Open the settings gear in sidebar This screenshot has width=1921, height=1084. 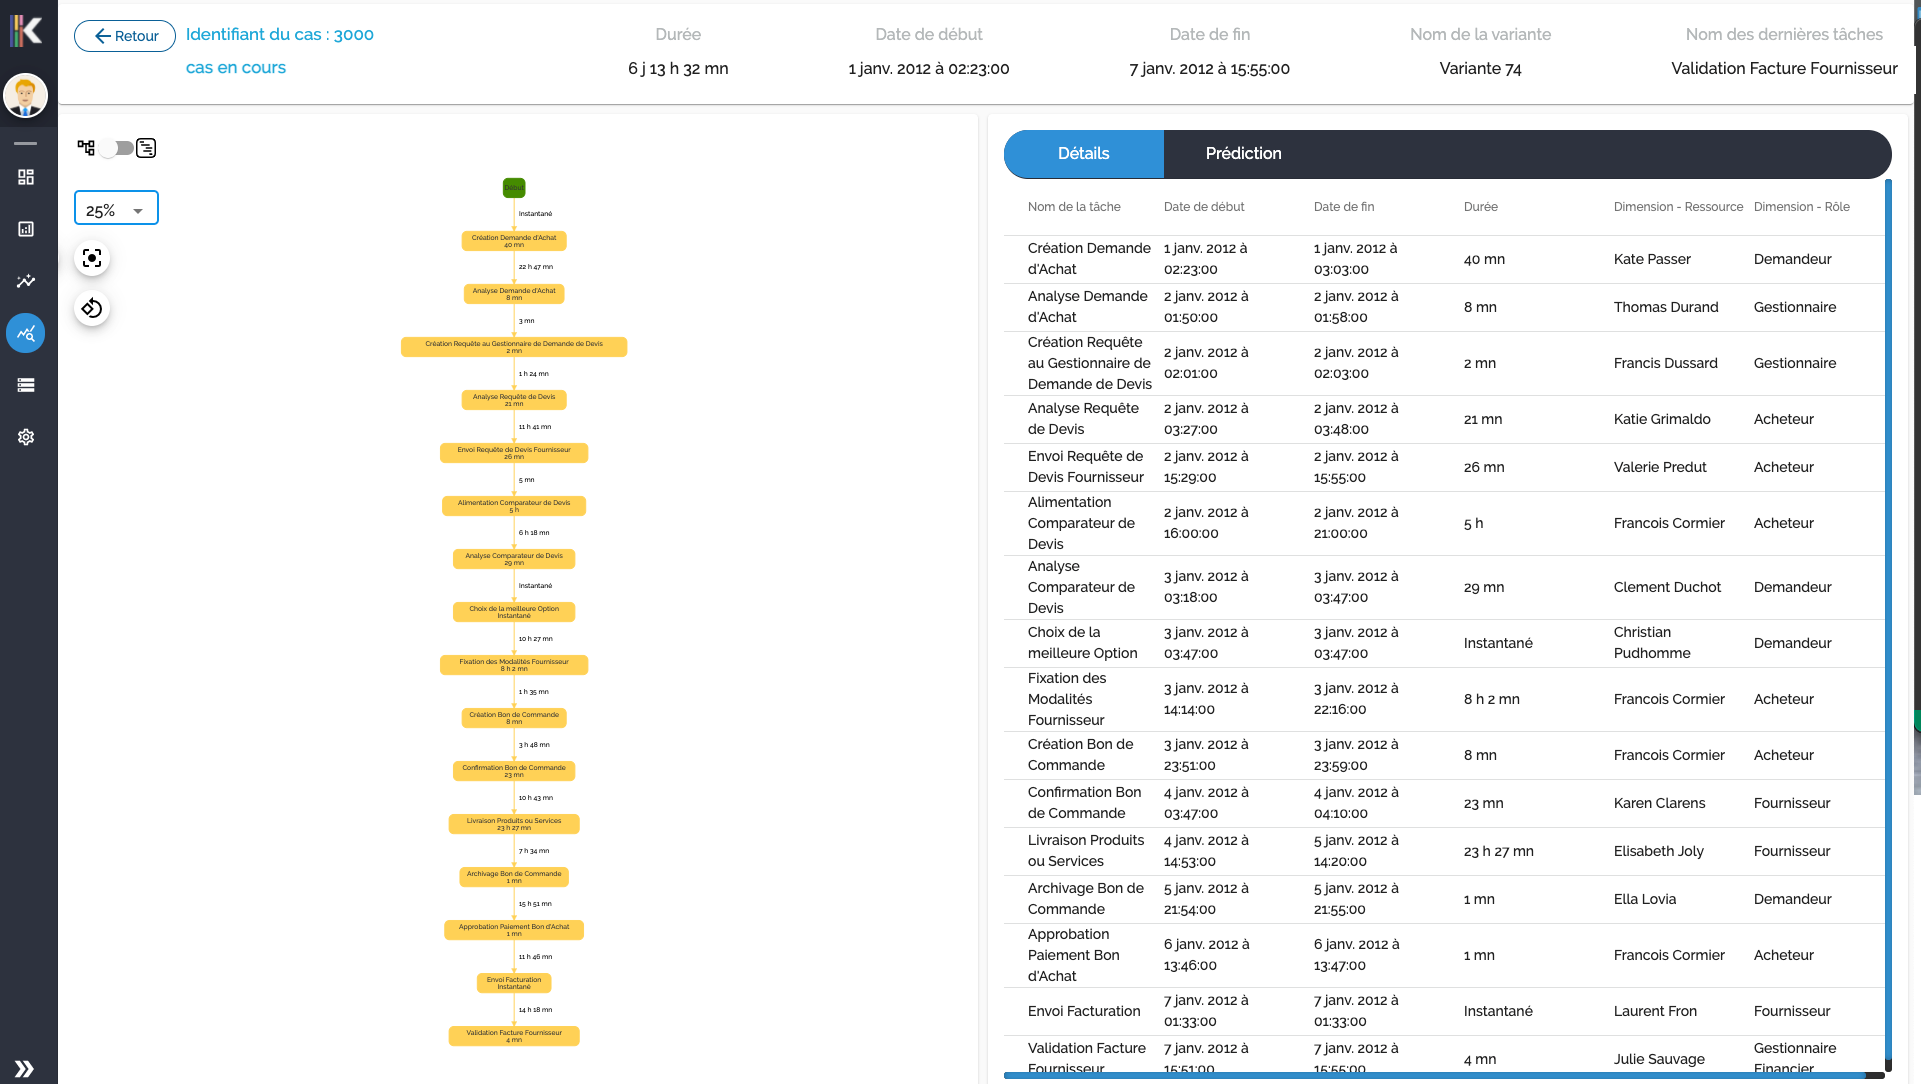click(x=26, y=437)
